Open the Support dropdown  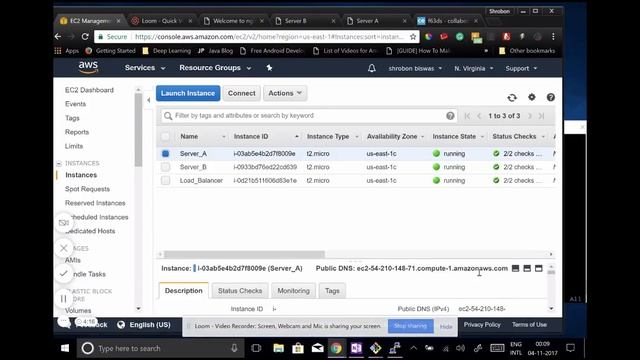click(521, 68)
